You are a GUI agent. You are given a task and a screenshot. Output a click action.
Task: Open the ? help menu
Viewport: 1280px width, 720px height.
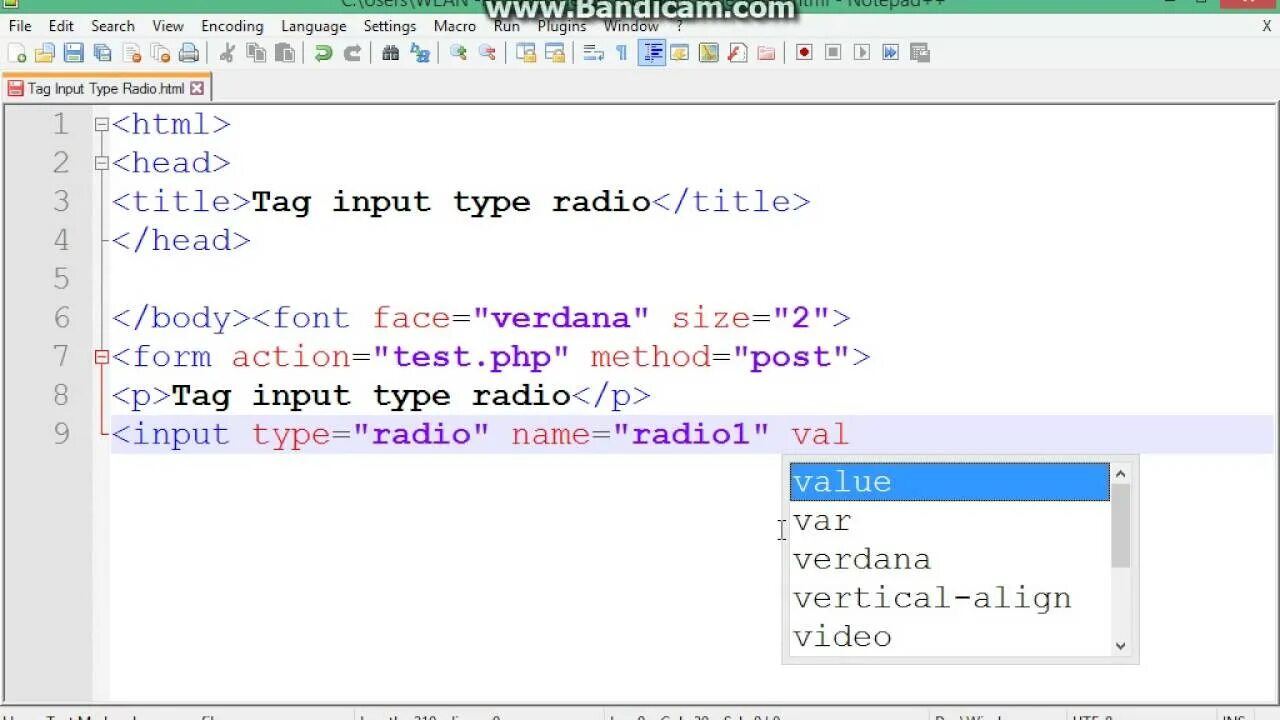[680, 26]
